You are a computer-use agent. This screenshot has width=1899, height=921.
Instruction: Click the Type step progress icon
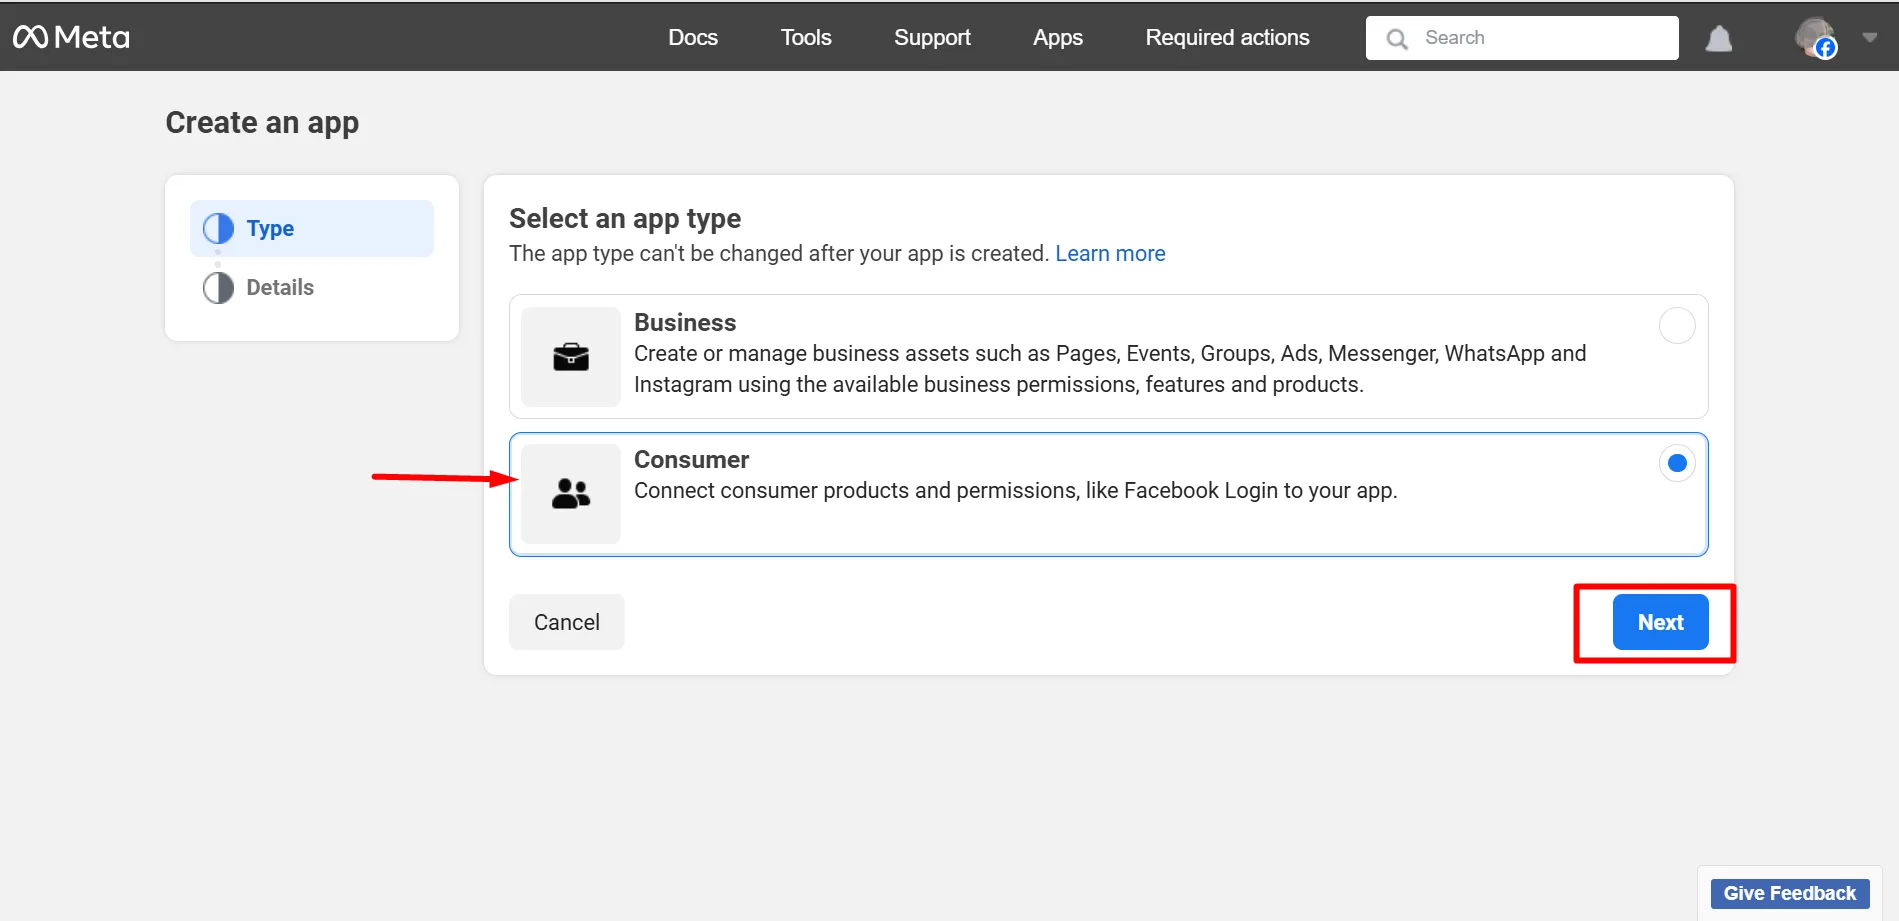point(218,228)
